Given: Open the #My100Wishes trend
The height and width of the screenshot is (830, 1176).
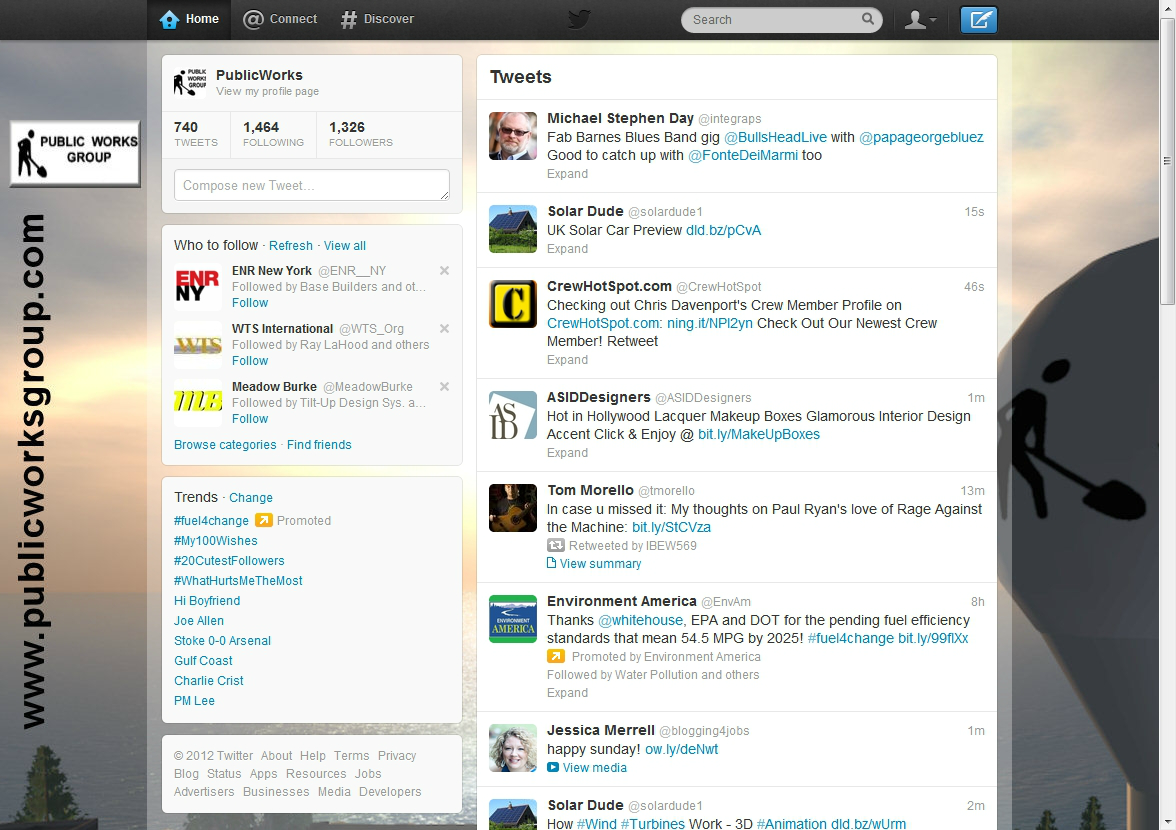Looking at the screenshot, I should point(215,541).
